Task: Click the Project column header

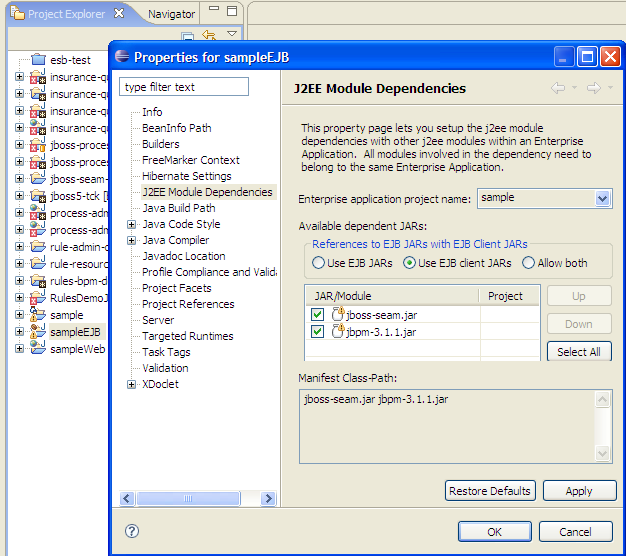Action: 509,296
